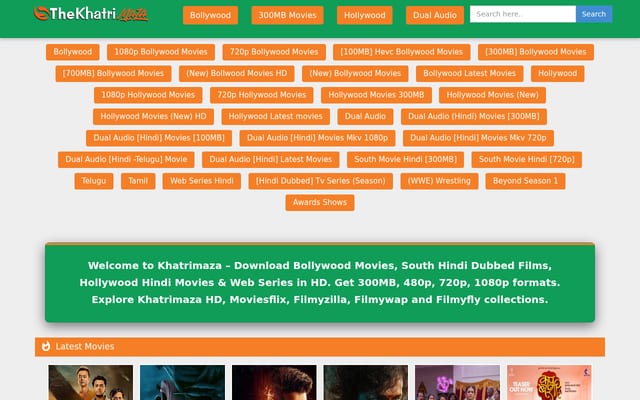This screenshot has width=640, height=400.
Task: Open South Movie Hindi [720p] category
Action: [527, 160]
